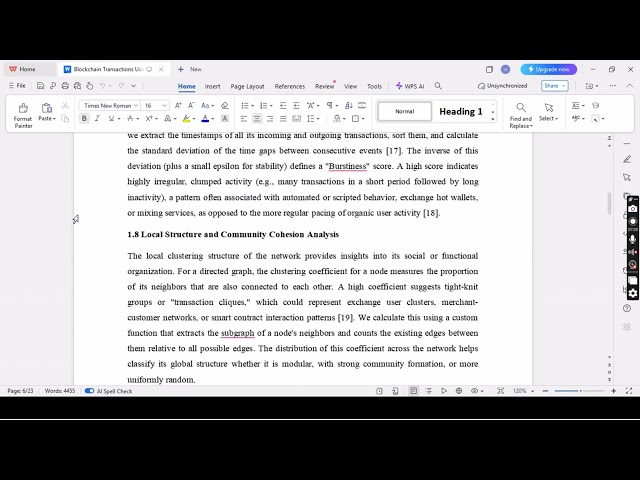Click the Save icon in quick access toolbar

[40, 86]
